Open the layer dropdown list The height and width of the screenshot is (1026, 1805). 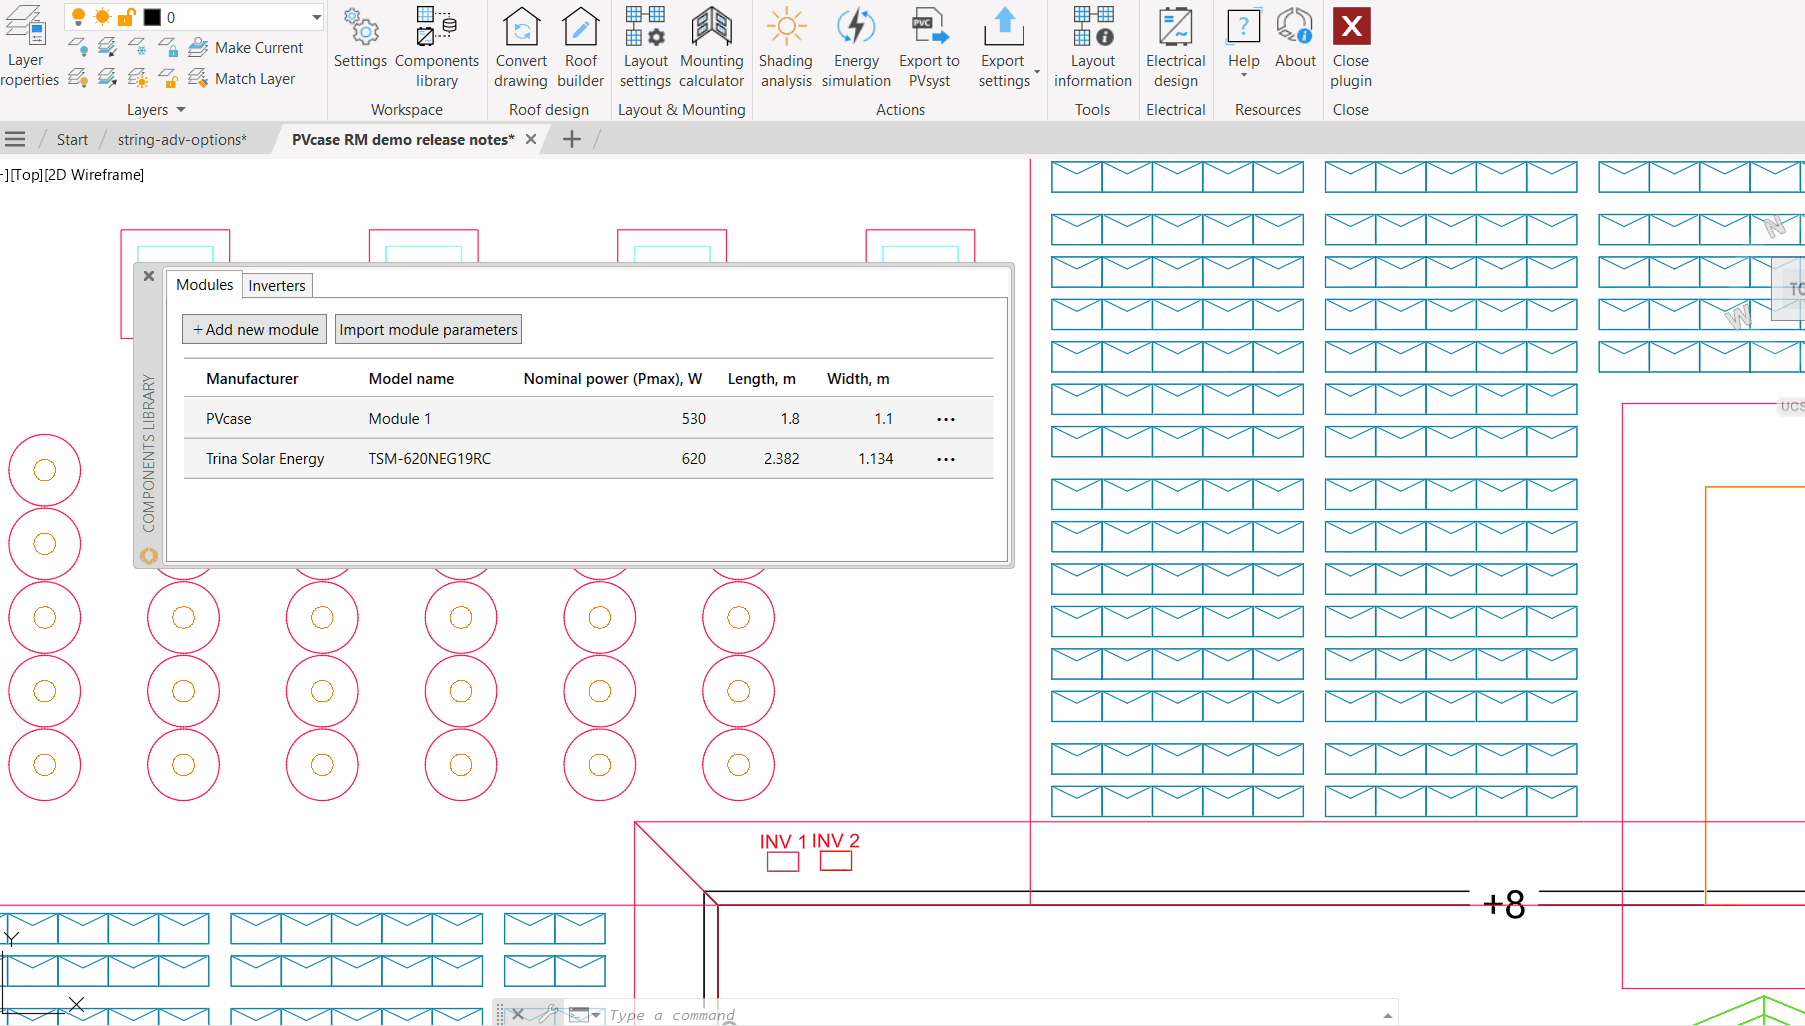point(316,17)
